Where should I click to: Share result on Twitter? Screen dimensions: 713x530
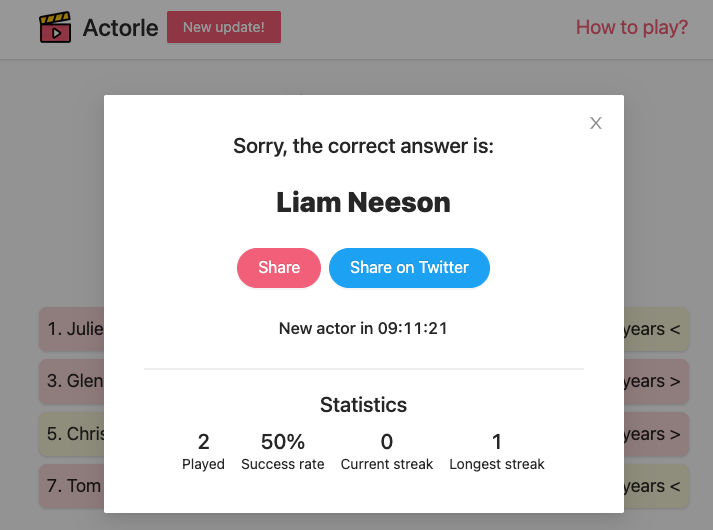coord(409,268)
